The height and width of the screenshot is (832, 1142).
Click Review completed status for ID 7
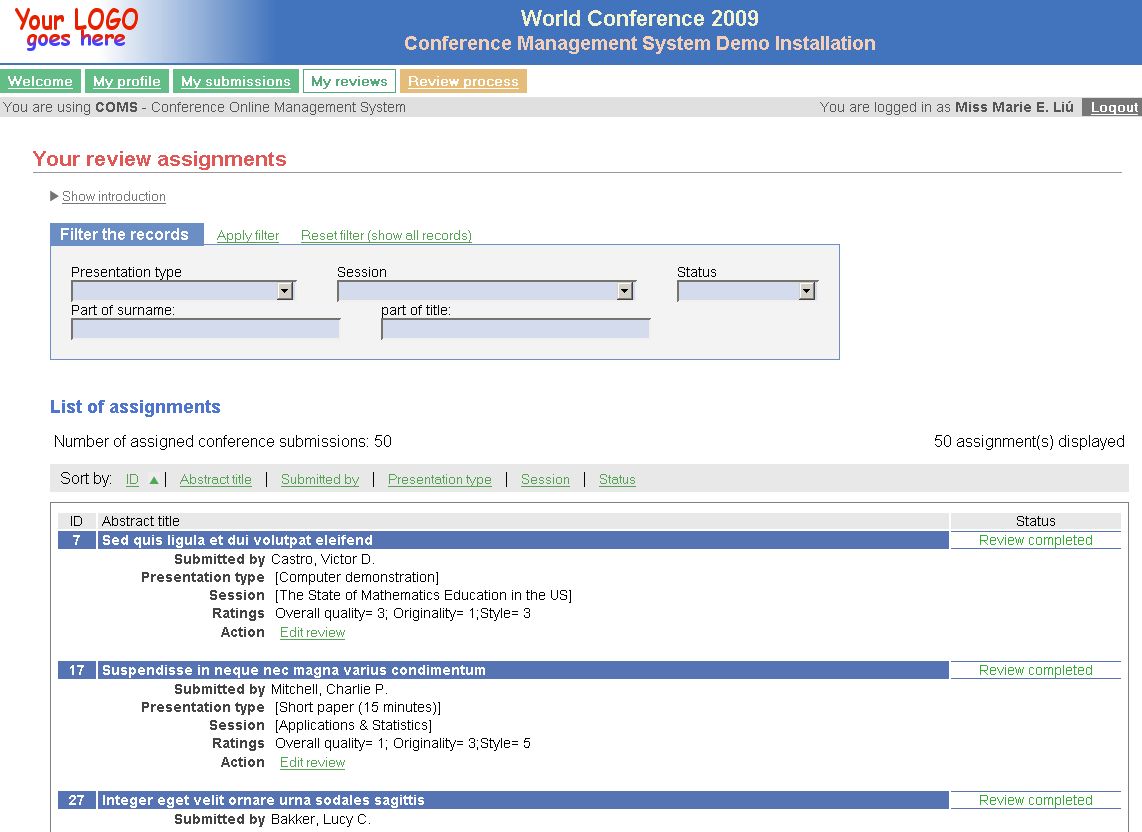pyautogui.click(x=1035, y=540)
